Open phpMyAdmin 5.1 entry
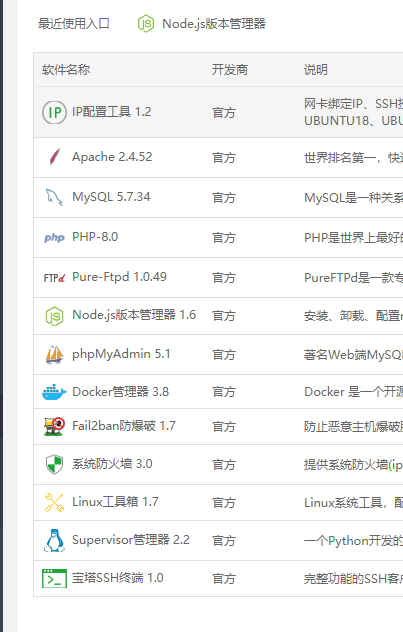This screenshot has height=632, width=403. pos(121,354)
